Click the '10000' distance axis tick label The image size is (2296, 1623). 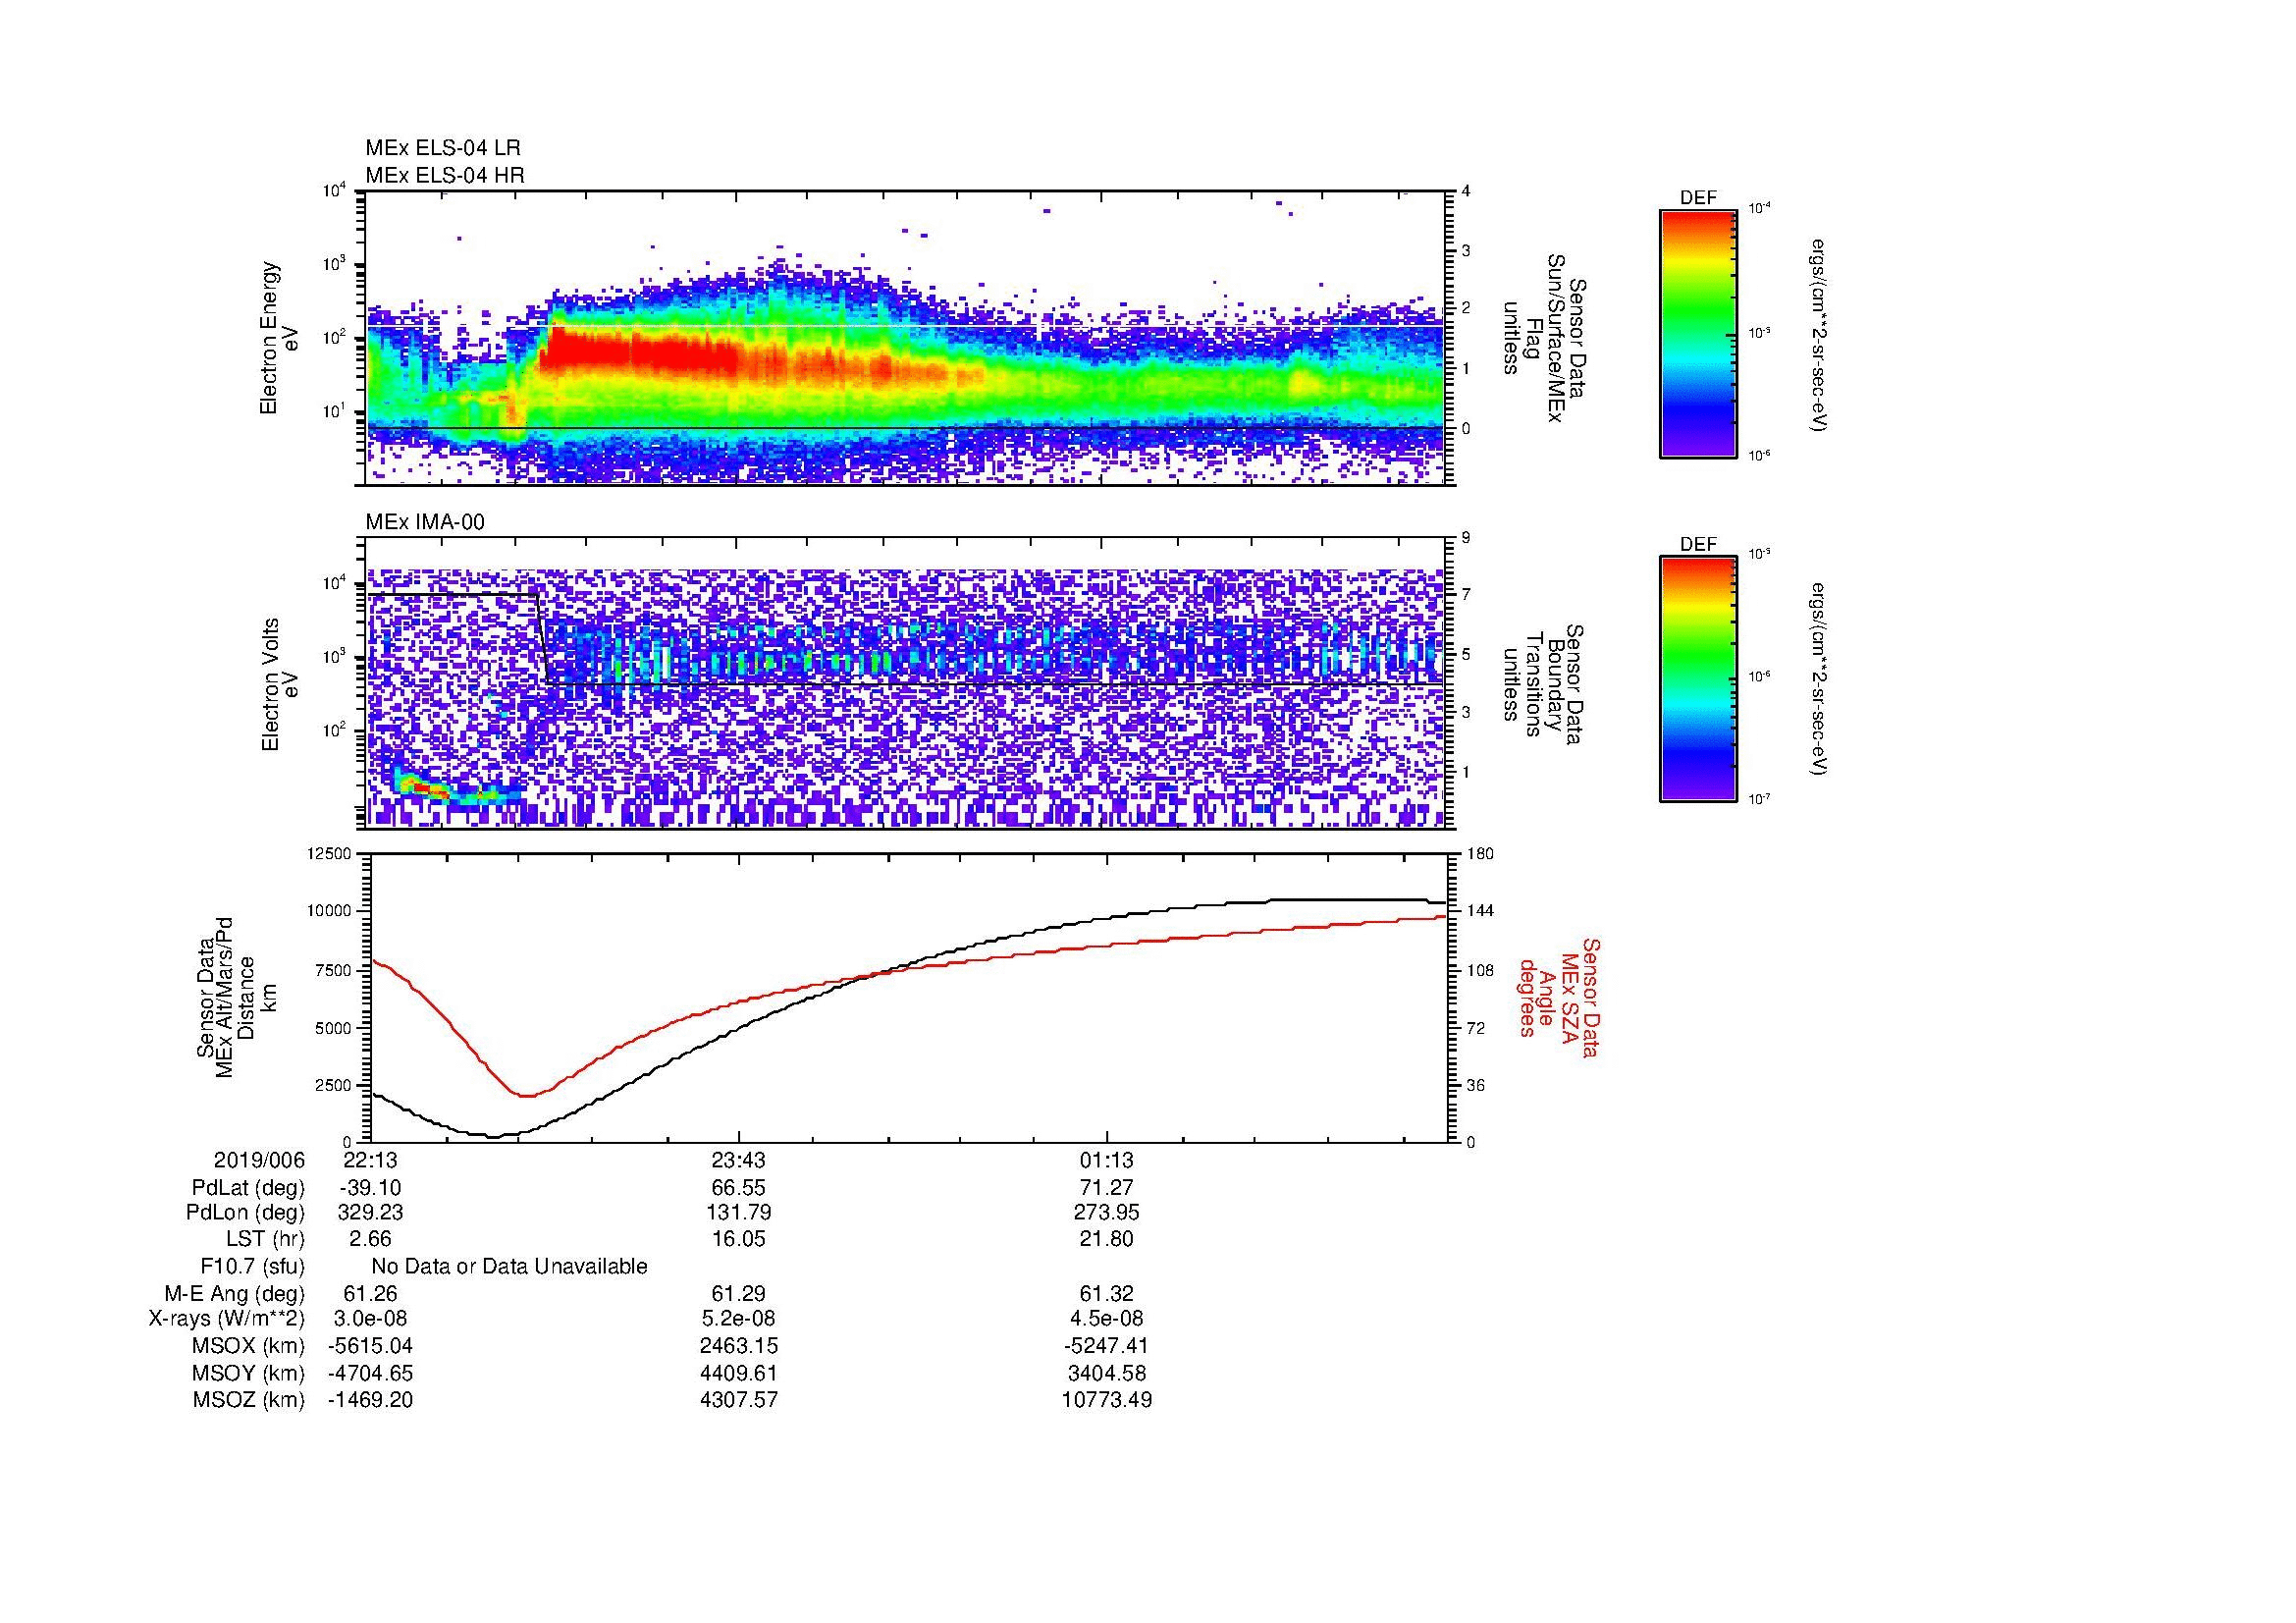click(329, 911)
